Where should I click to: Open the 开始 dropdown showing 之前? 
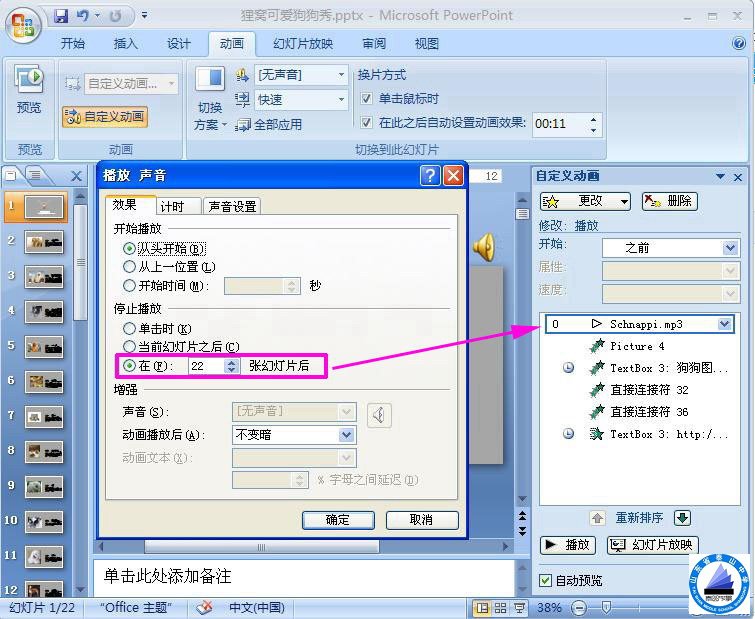[x=729, y=247]
